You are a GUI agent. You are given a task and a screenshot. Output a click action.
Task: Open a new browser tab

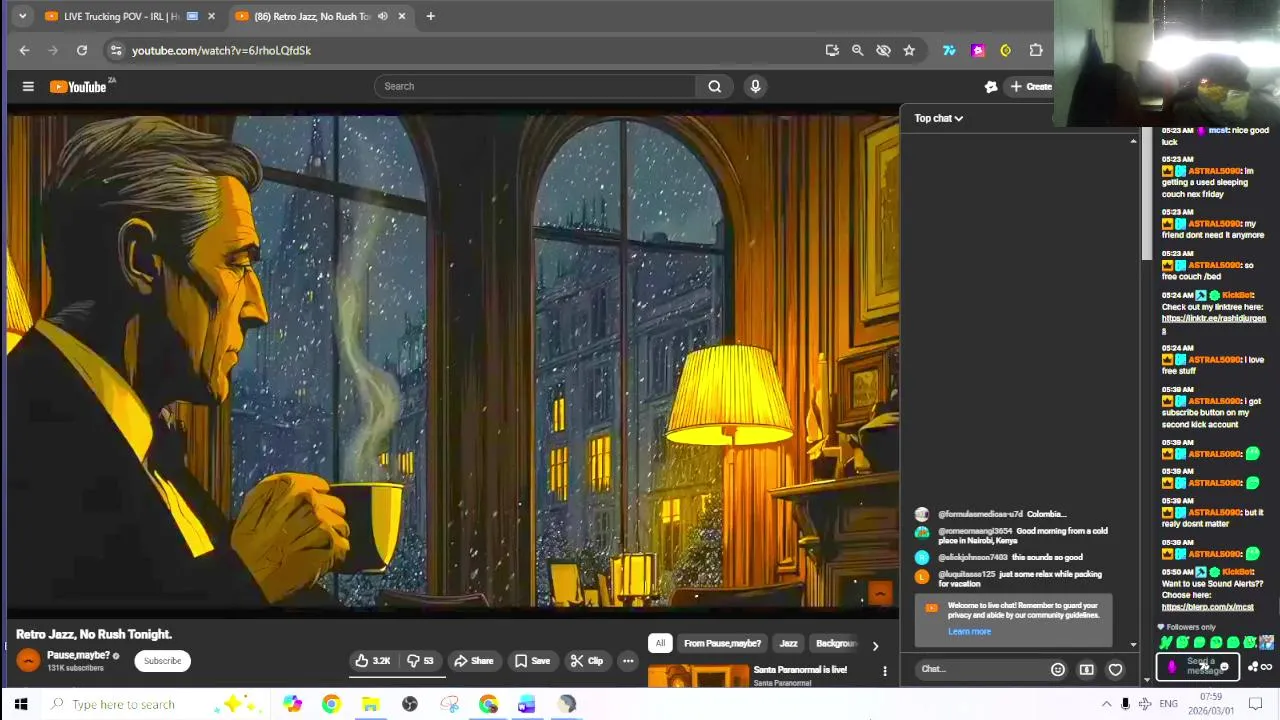tap(430, 16)
